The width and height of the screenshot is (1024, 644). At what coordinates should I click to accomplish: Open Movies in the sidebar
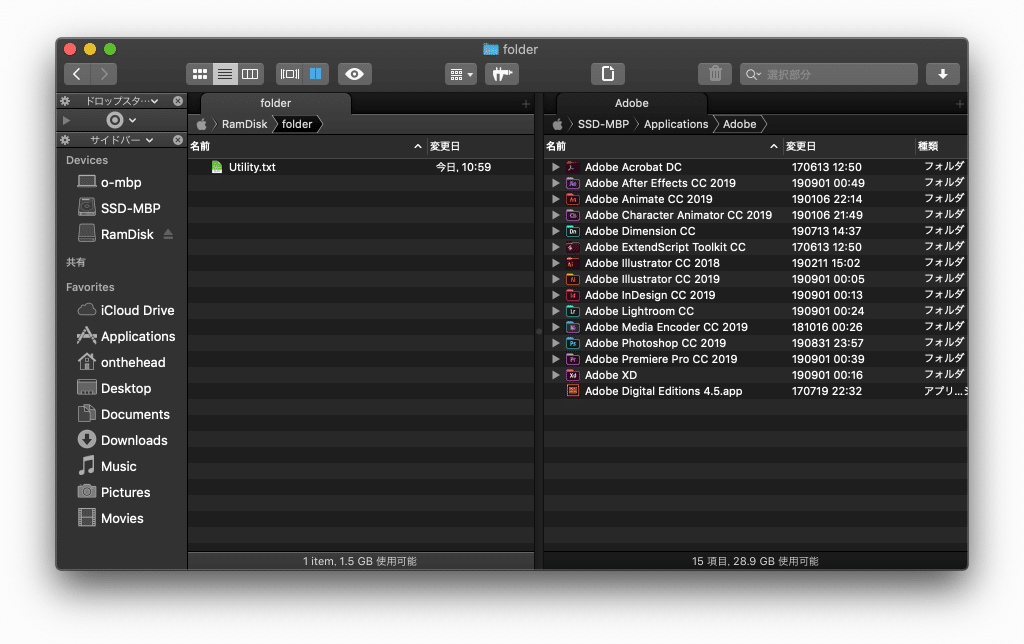[121, 519]
